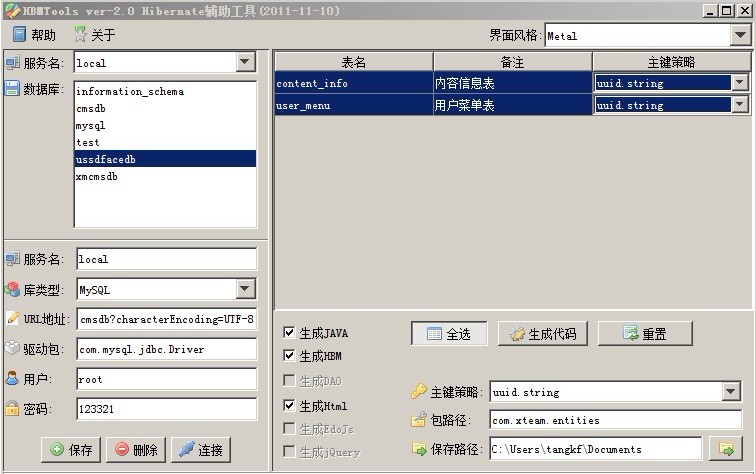Image resolution: width=756 pixels, height=474 pixels.
Task: Select information_schema in database list
Action: 165,91
